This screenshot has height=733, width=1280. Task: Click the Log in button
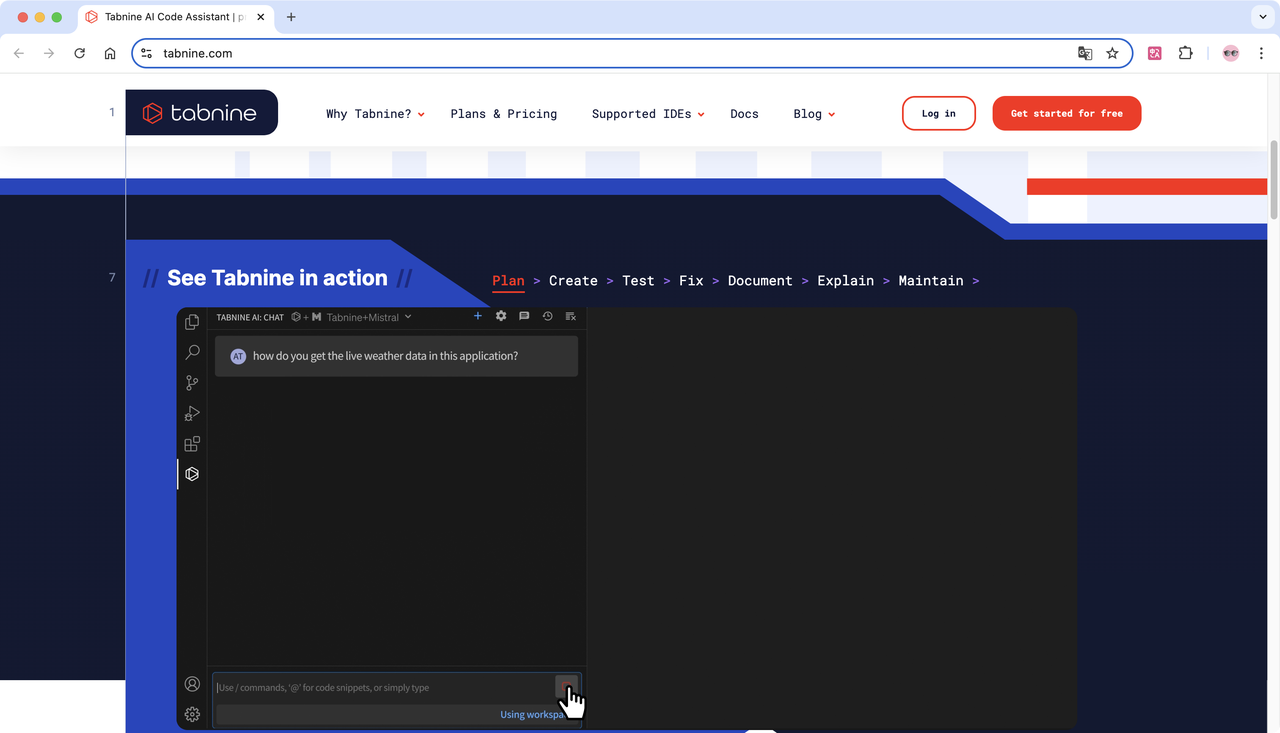click(938, 113)
